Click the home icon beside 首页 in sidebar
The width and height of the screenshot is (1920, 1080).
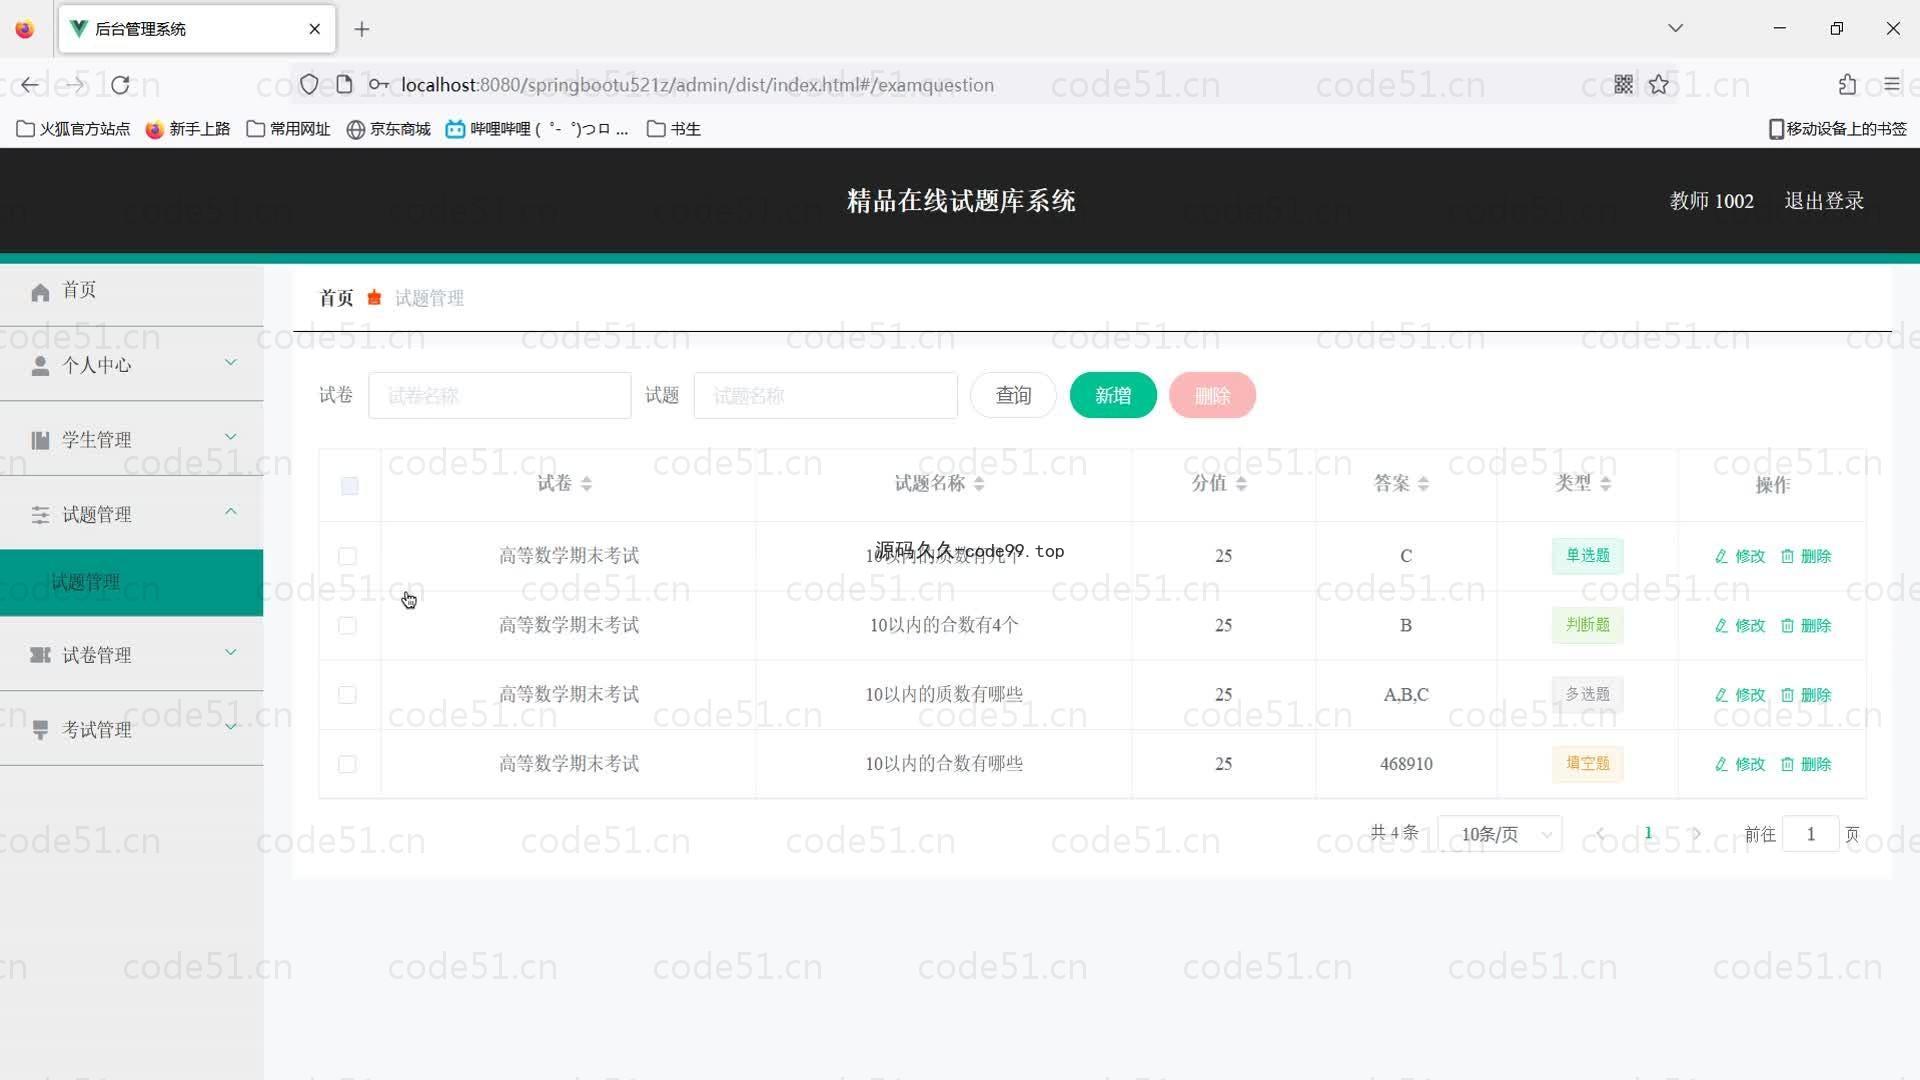[40, 292]
